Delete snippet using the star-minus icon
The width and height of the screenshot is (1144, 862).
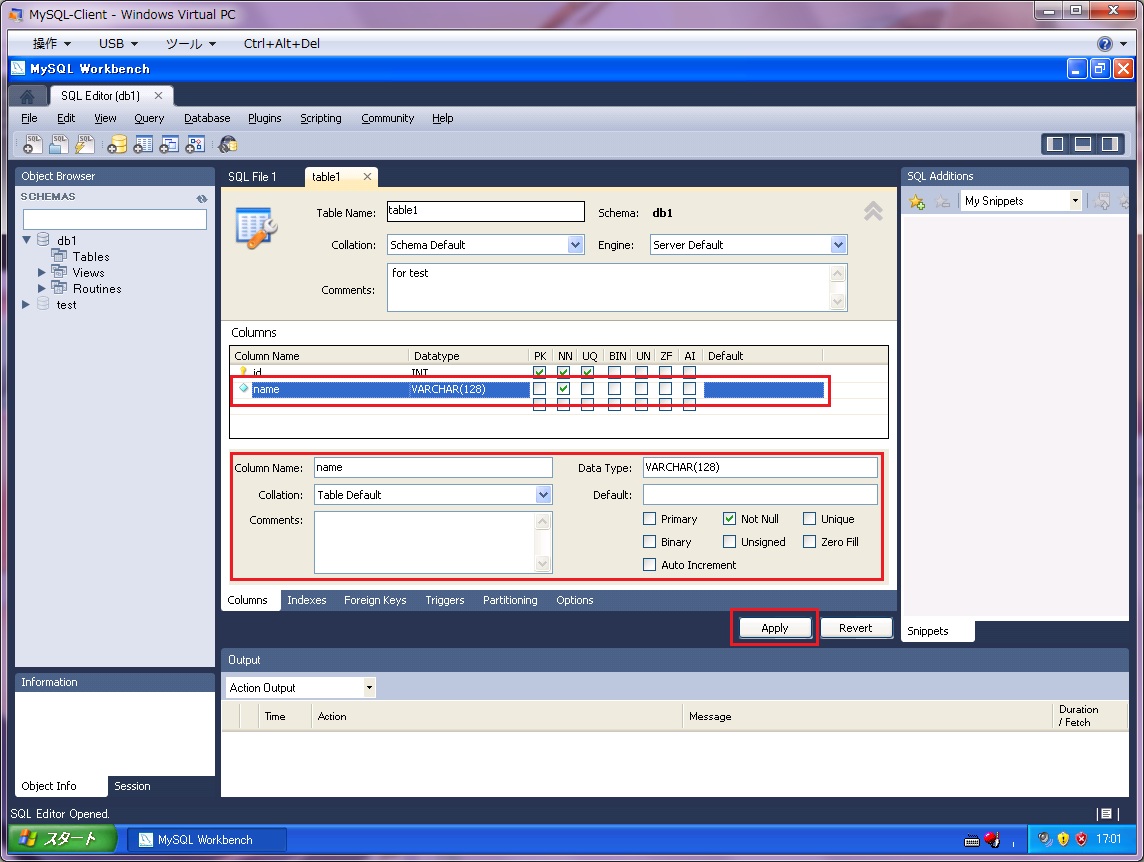[x=943, y=201]
